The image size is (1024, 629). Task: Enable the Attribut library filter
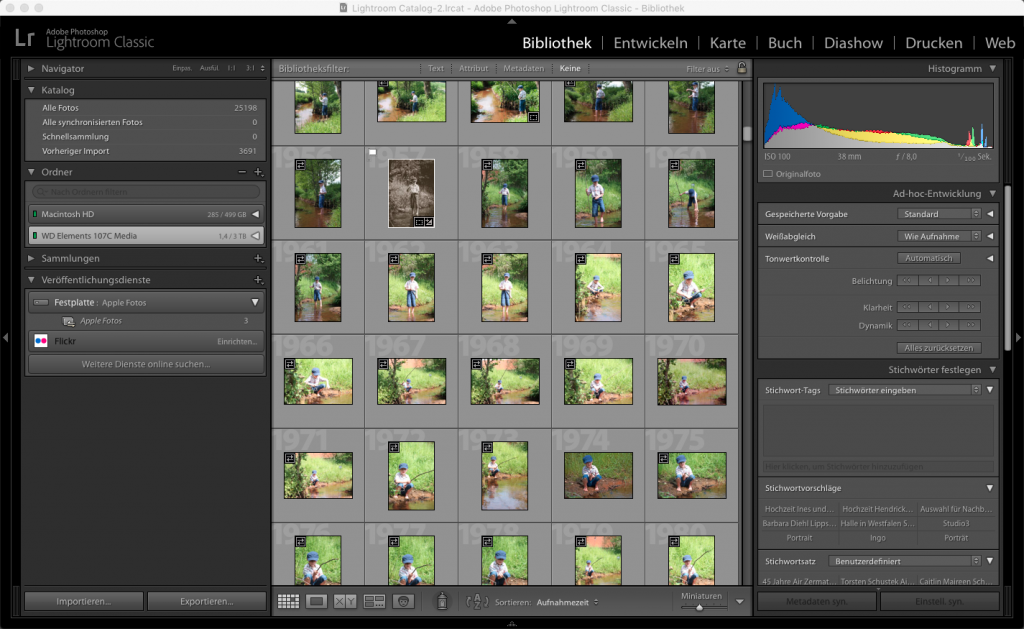click(473, 68)
